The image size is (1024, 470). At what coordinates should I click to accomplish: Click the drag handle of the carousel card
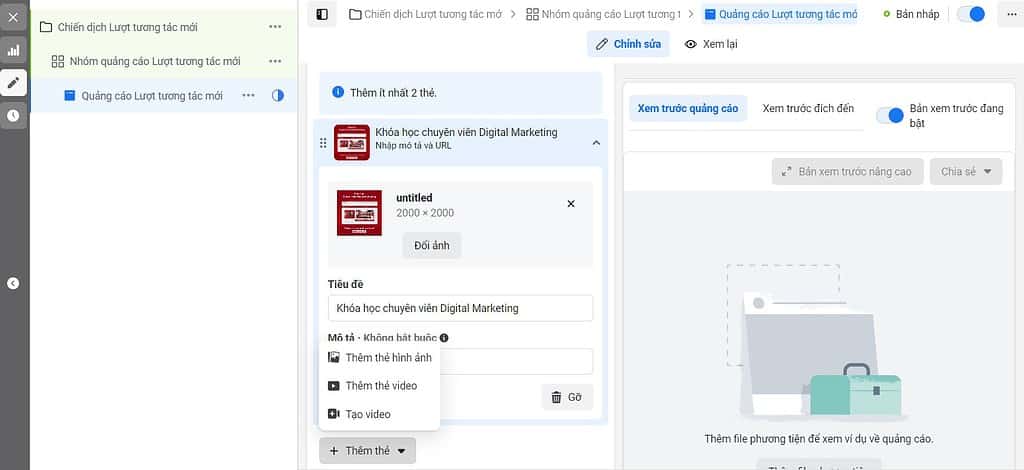[323, 143]
